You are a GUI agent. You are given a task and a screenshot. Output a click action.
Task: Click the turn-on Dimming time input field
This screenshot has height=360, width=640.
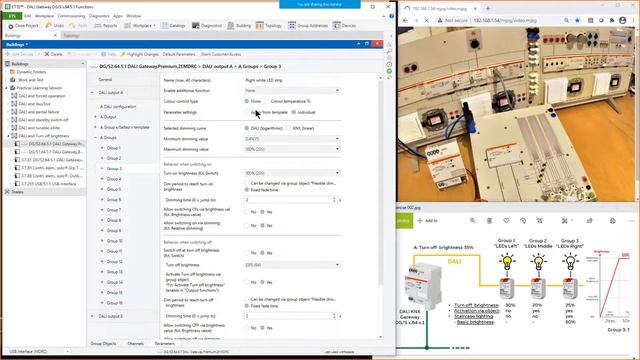pyautogui.click(x=288, y=200)
